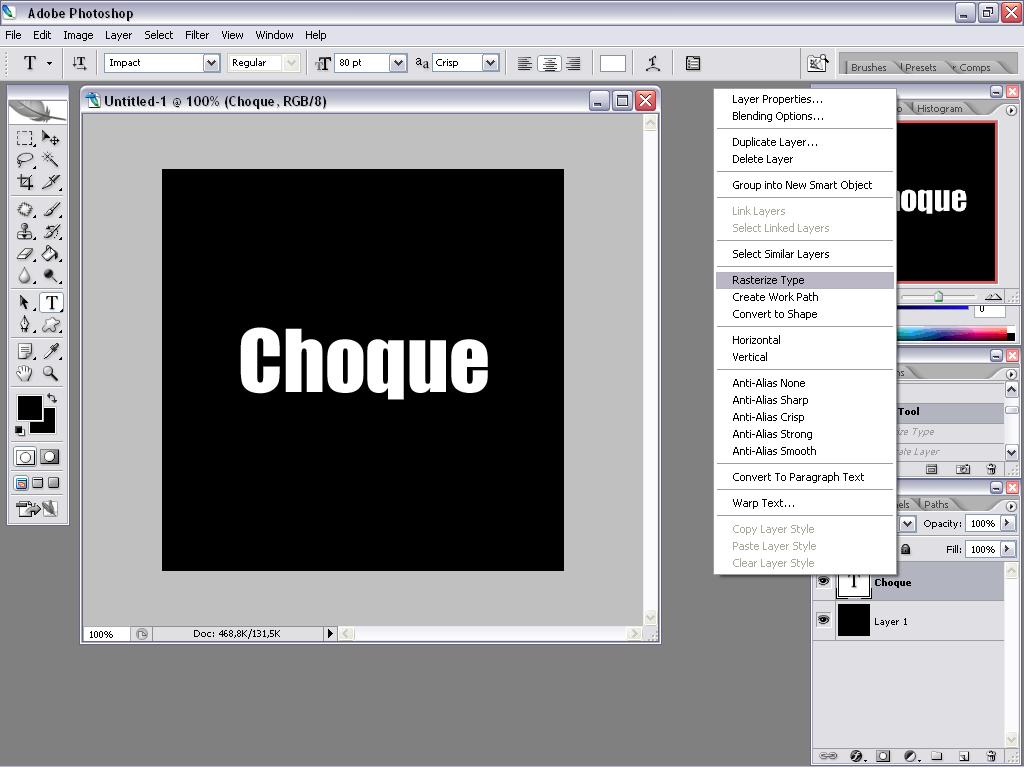Click the Choque layer thumbnail
Screen dimensions: 1024x768
click(x=854, y=583)
